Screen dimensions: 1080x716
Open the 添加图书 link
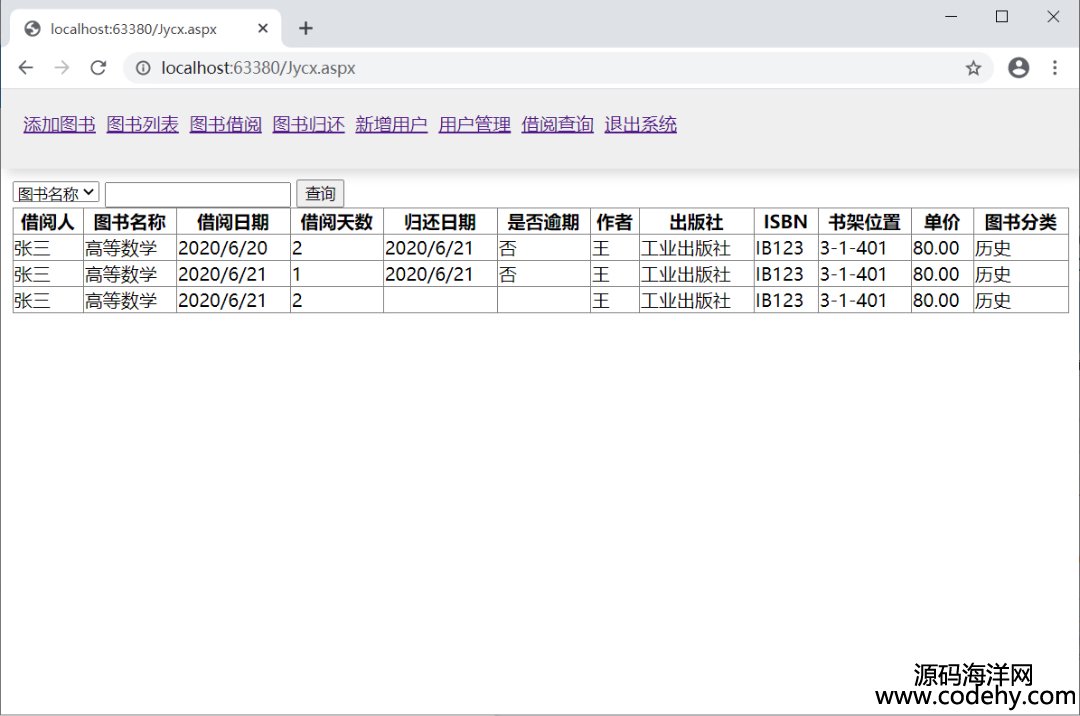point(59,125)
